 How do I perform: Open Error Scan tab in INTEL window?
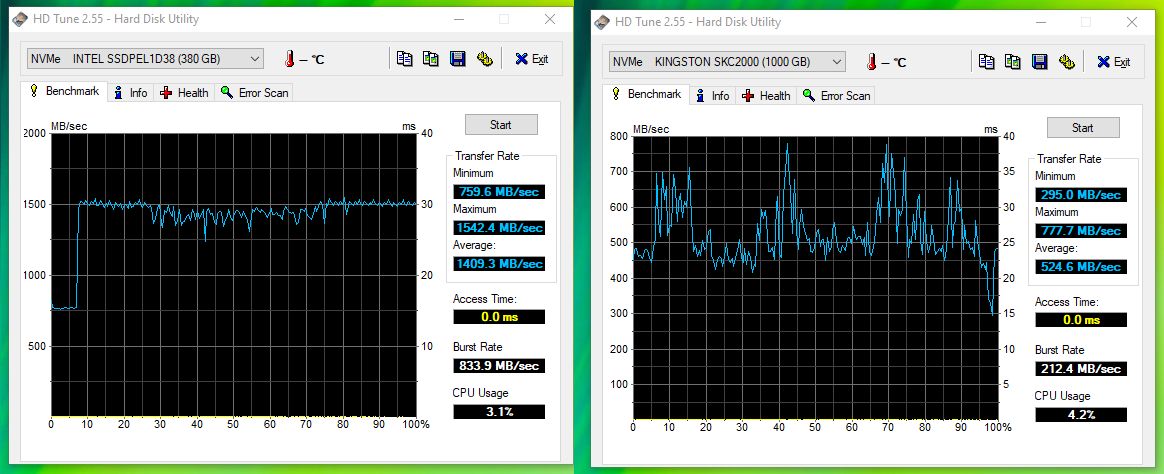coord(254,93)
